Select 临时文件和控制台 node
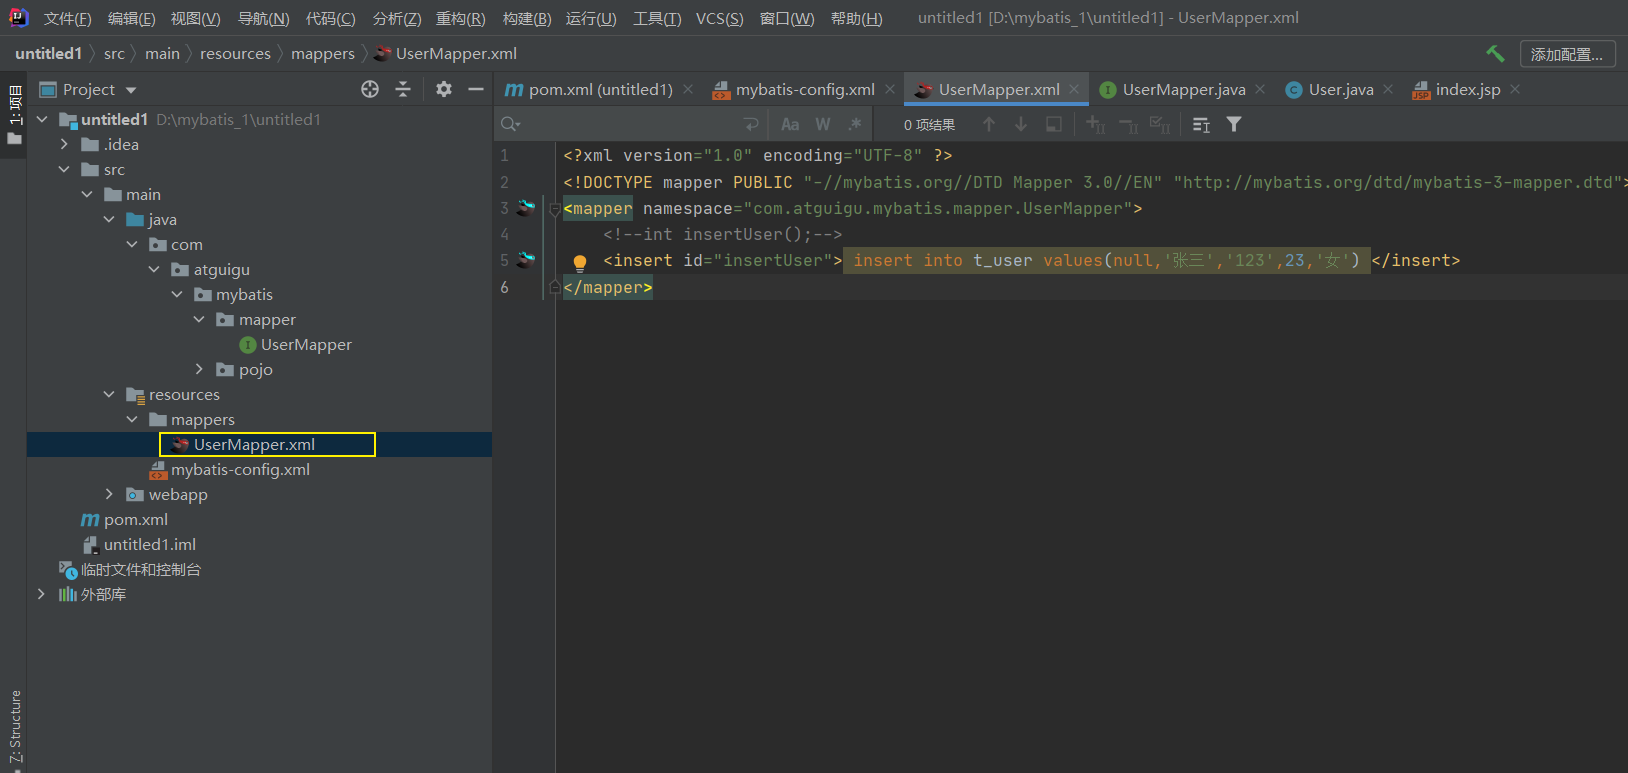 point(140,569)
